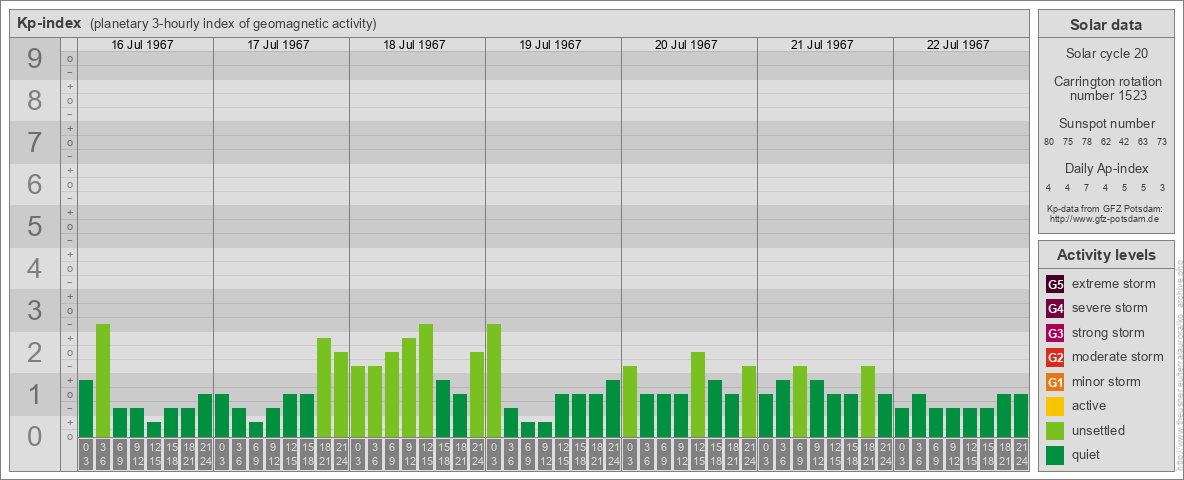
Task: Click the G5 extreme storm color swatch
Action: [x=1055, y=285]
